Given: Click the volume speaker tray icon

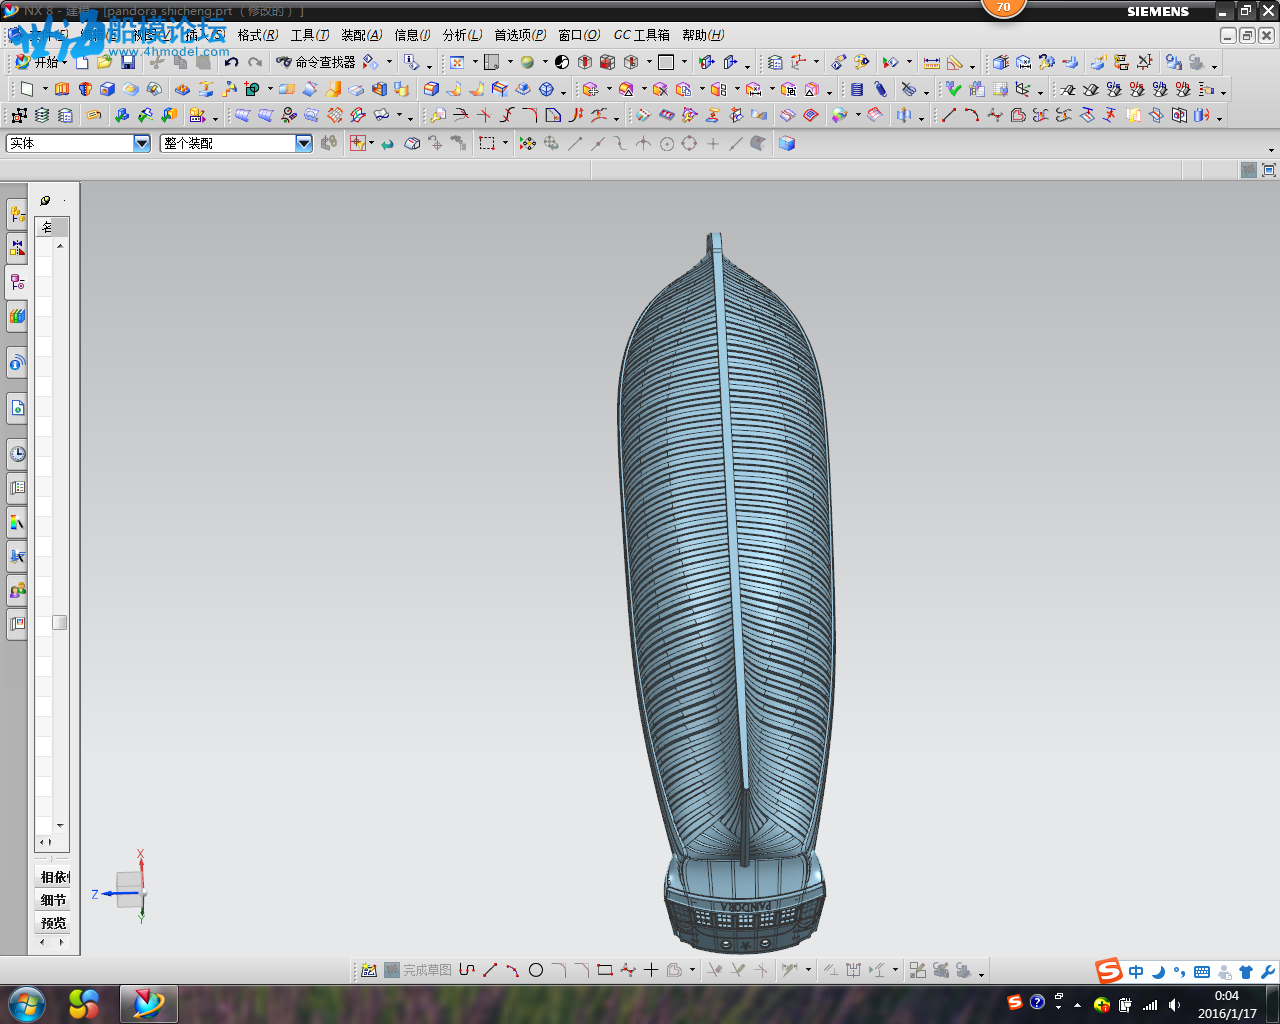Looking at the screenshot, I should click(x=1174, y=1005).
